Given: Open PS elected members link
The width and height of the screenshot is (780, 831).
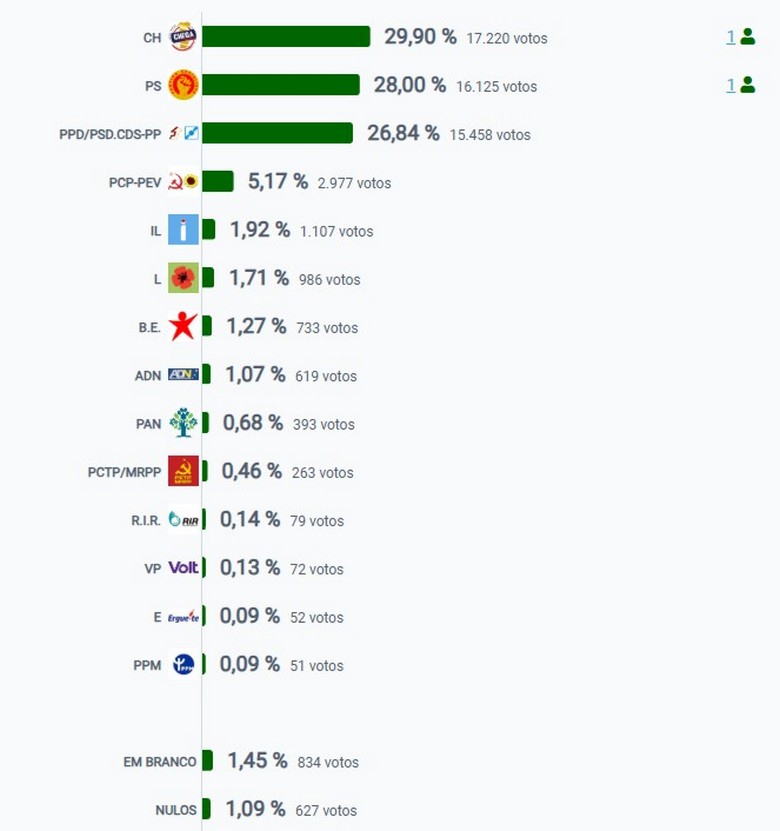Looking at the screenshot, I should pyautogui.click(x=731, y=85).
